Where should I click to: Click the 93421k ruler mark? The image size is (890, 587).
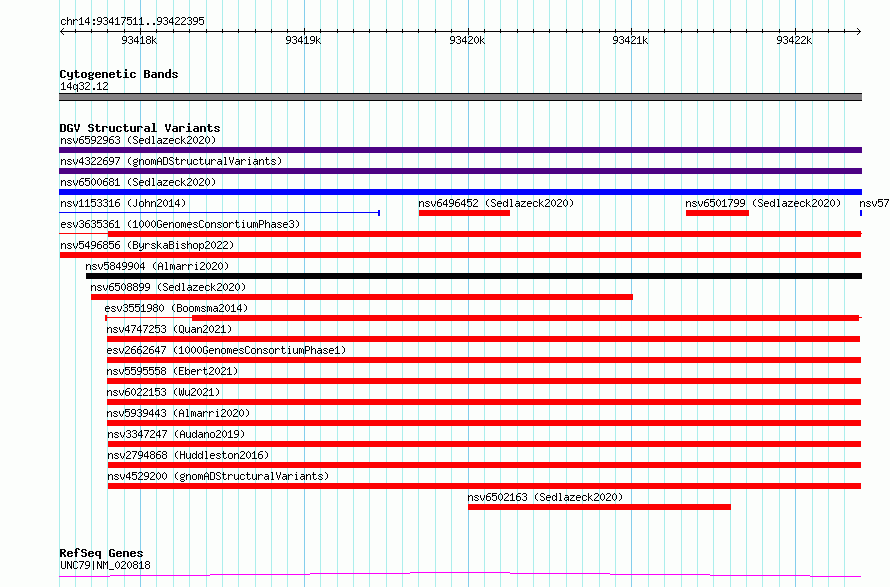(630, 40)
